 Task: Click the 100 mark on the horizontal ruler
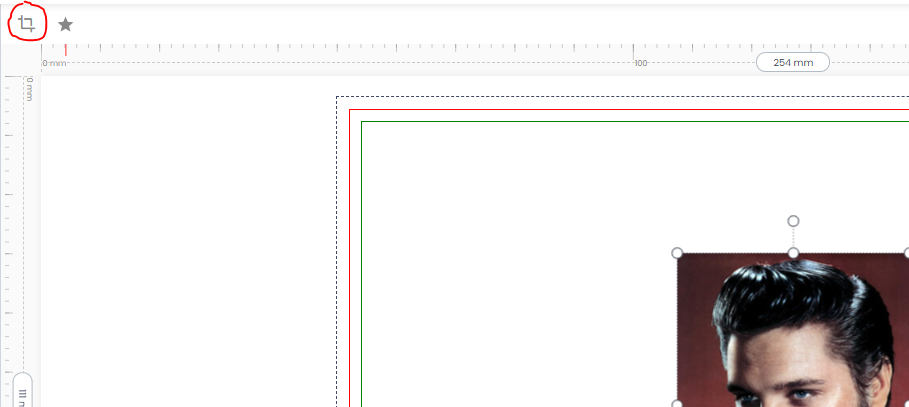point(641,63)
